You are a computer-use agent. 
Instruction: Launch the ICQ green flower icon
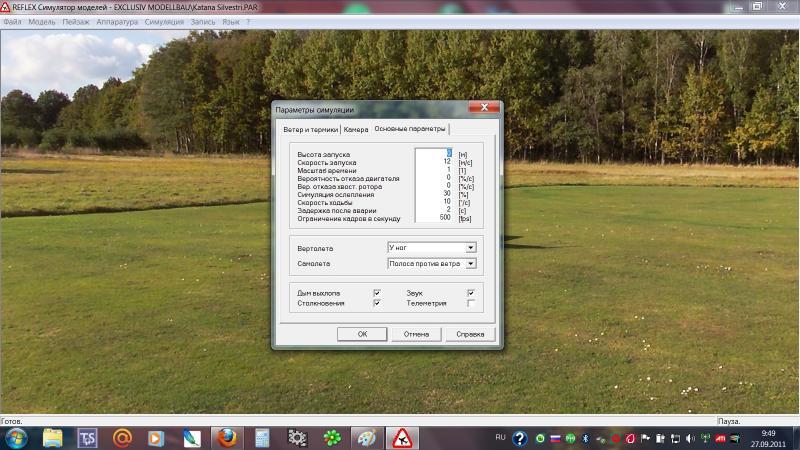(x=332, y=438)
